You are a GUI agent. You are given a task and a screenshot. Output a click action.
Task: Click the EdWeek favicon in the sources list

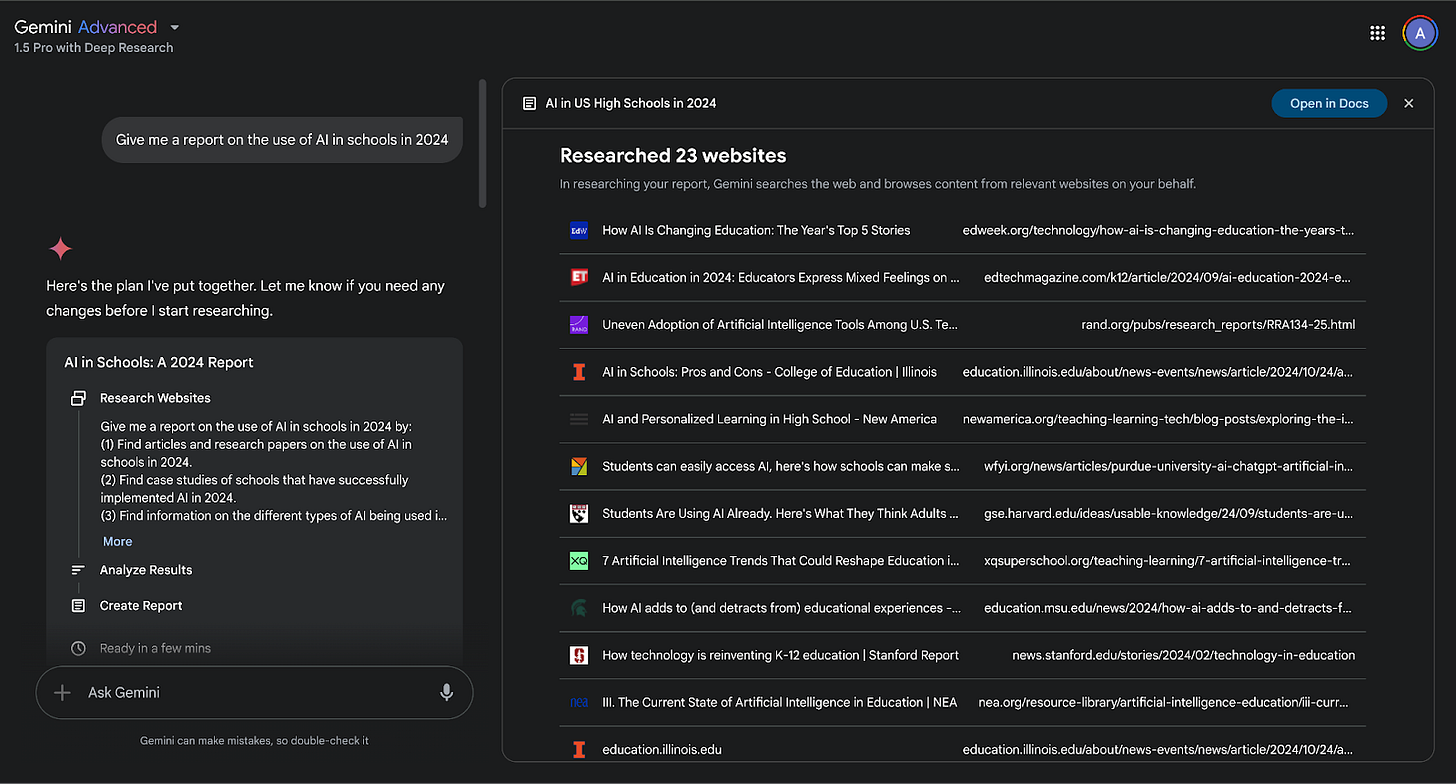click(x=578, y=230)
